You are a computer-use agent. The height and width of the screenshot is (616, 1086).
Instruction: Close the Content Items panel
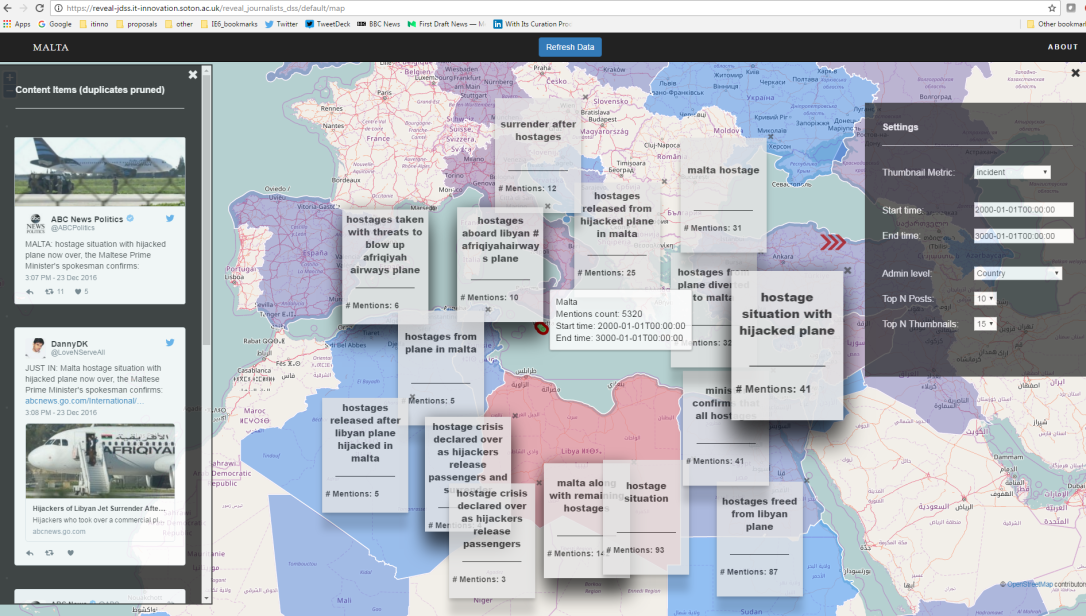[x=193, y=75]
